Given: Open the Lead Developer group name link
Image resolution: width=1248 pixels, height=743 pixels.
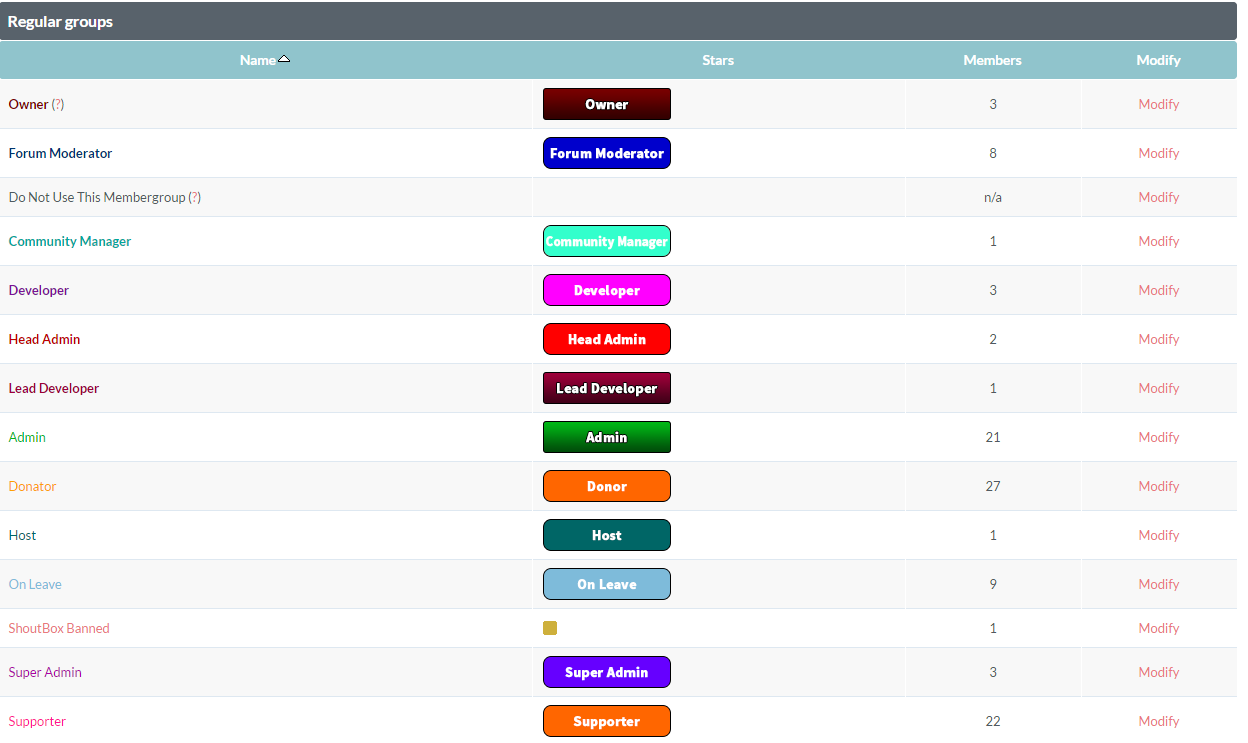Looking at the screenshot, I should (x=54, y=388).
